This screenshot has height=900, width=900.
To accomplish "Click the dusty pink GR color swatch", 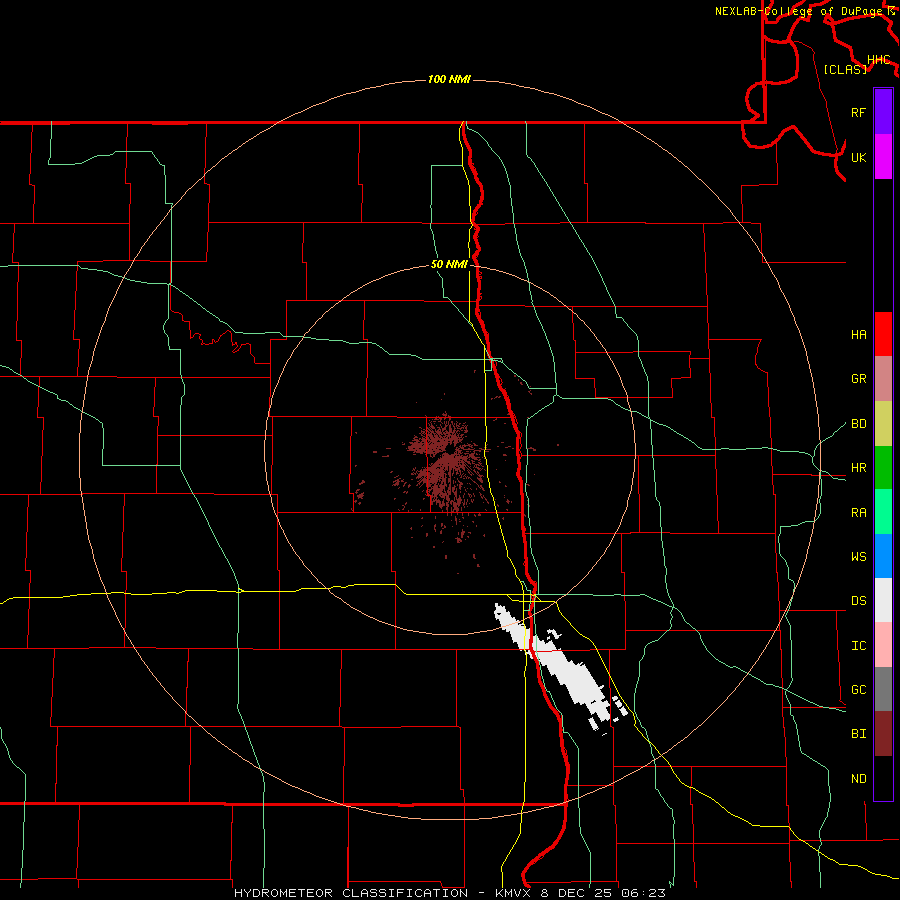I will (883, 378).
